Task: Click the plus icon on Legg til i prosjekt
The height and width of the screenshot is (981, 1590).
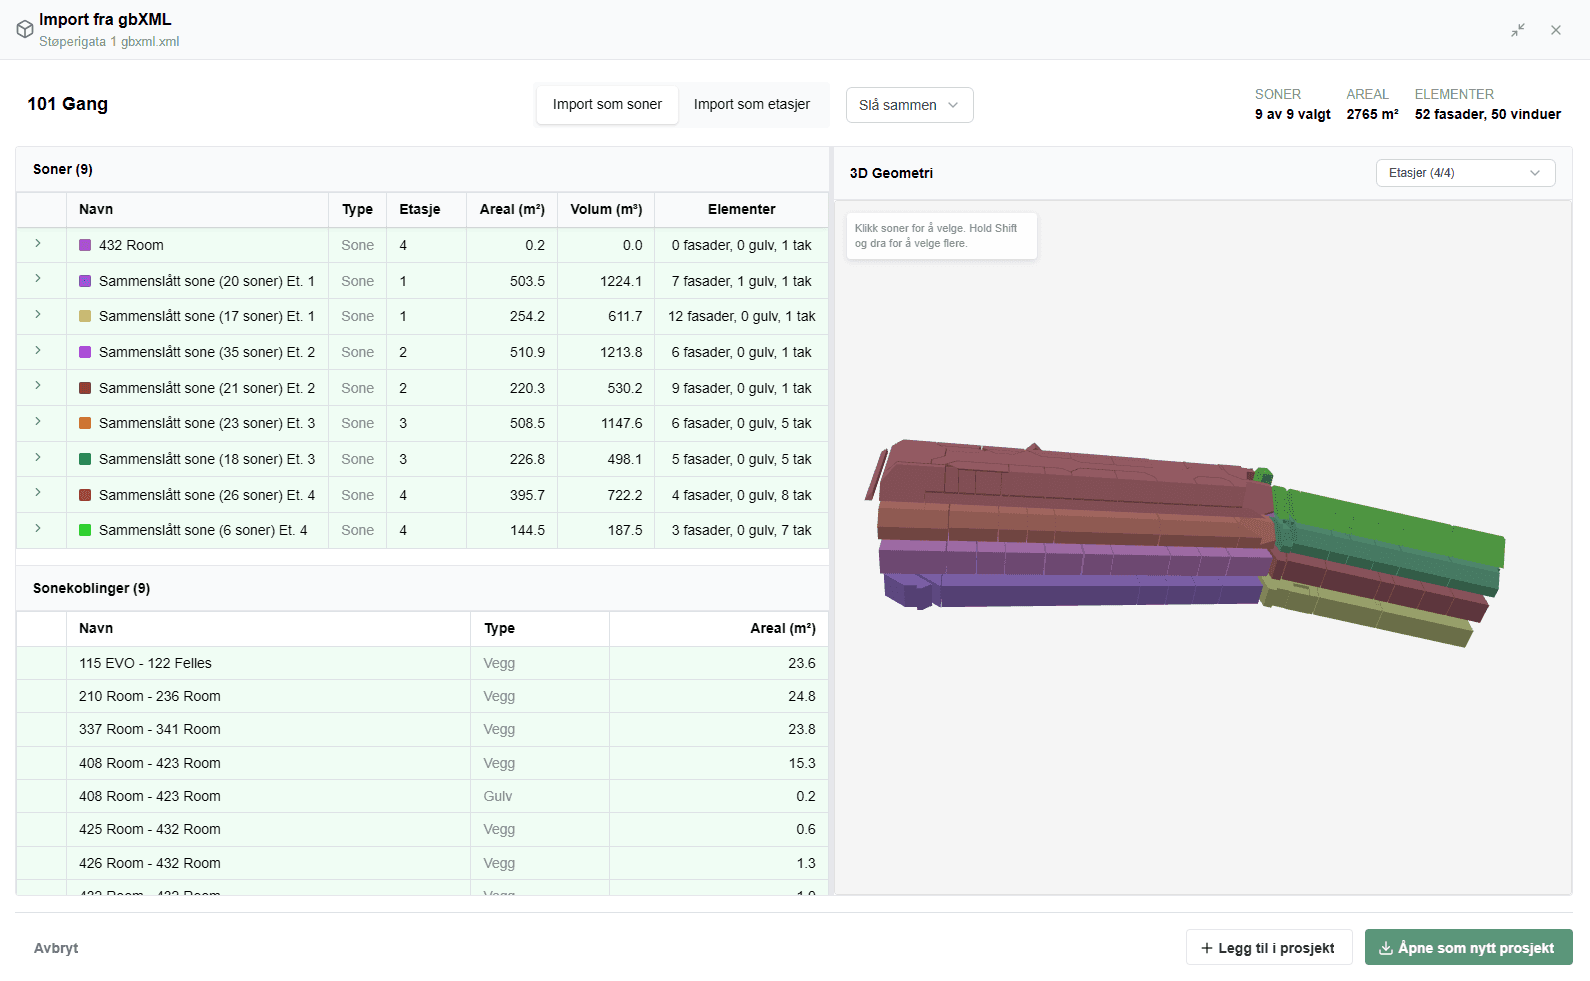Action: 1207,948
